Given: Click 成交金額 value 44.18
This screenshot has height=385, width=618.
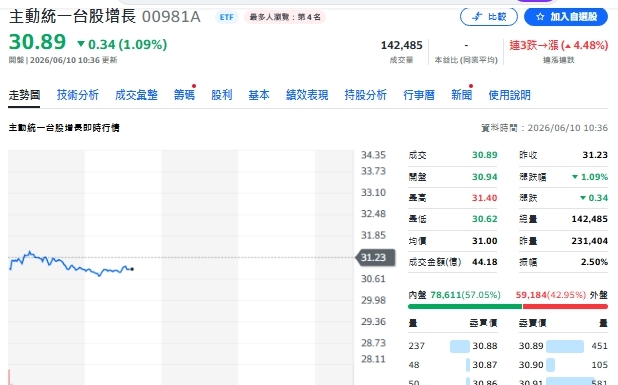Looking at the screenshot, I should pos(484,262).
